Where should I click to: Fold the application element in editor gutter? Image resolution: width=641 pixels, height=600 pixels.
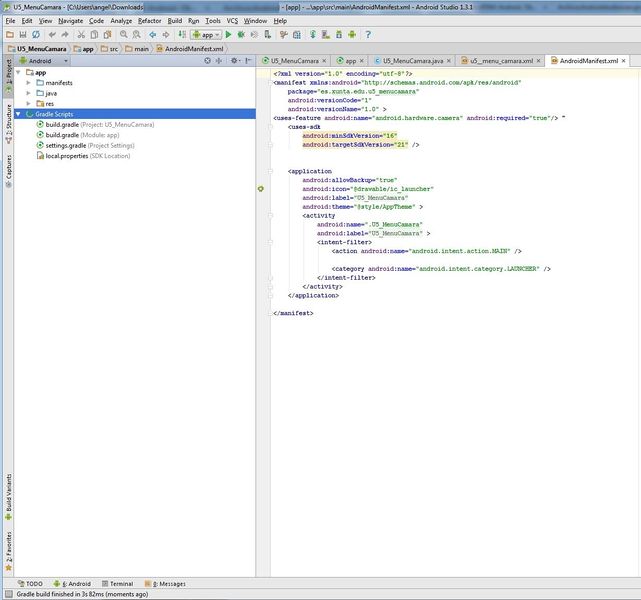click(270, 171)
